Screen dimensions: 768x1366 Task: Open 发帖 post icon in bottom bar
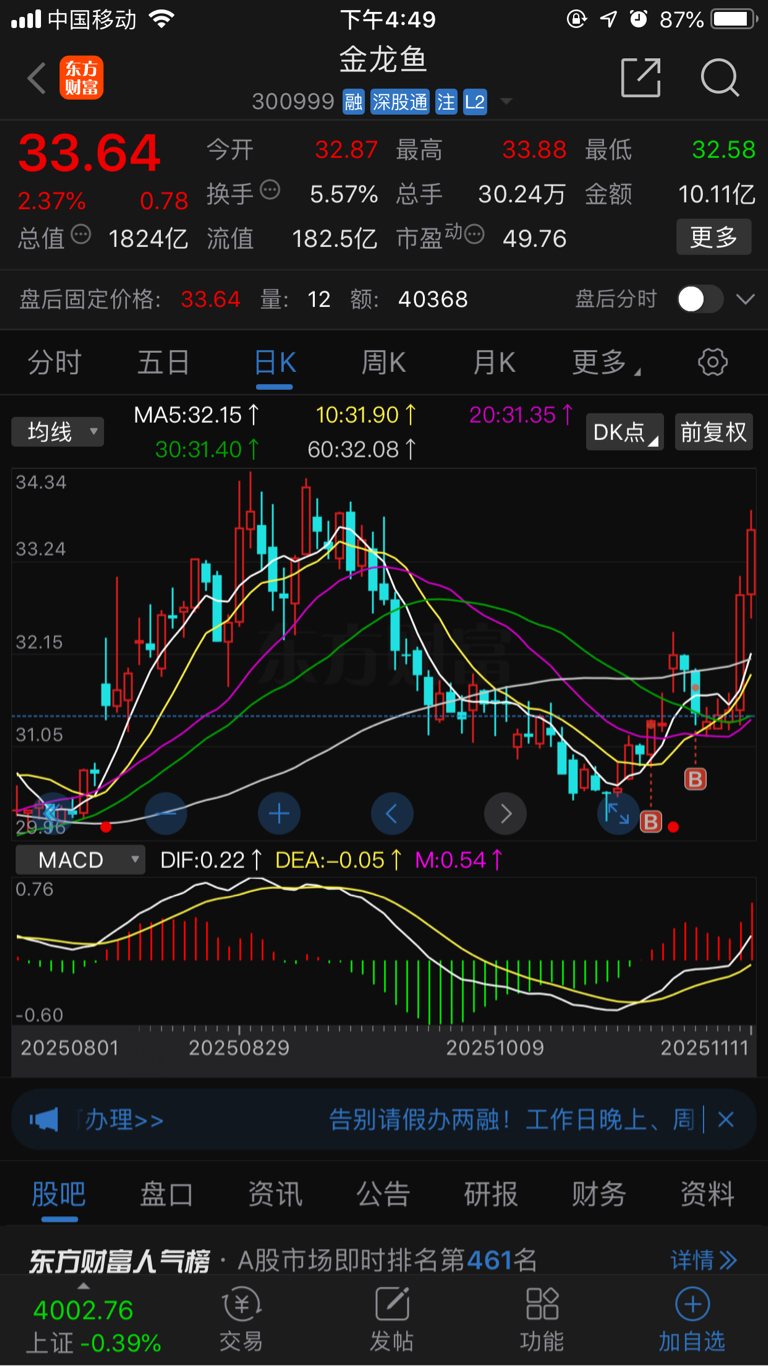coord(392,1320)
